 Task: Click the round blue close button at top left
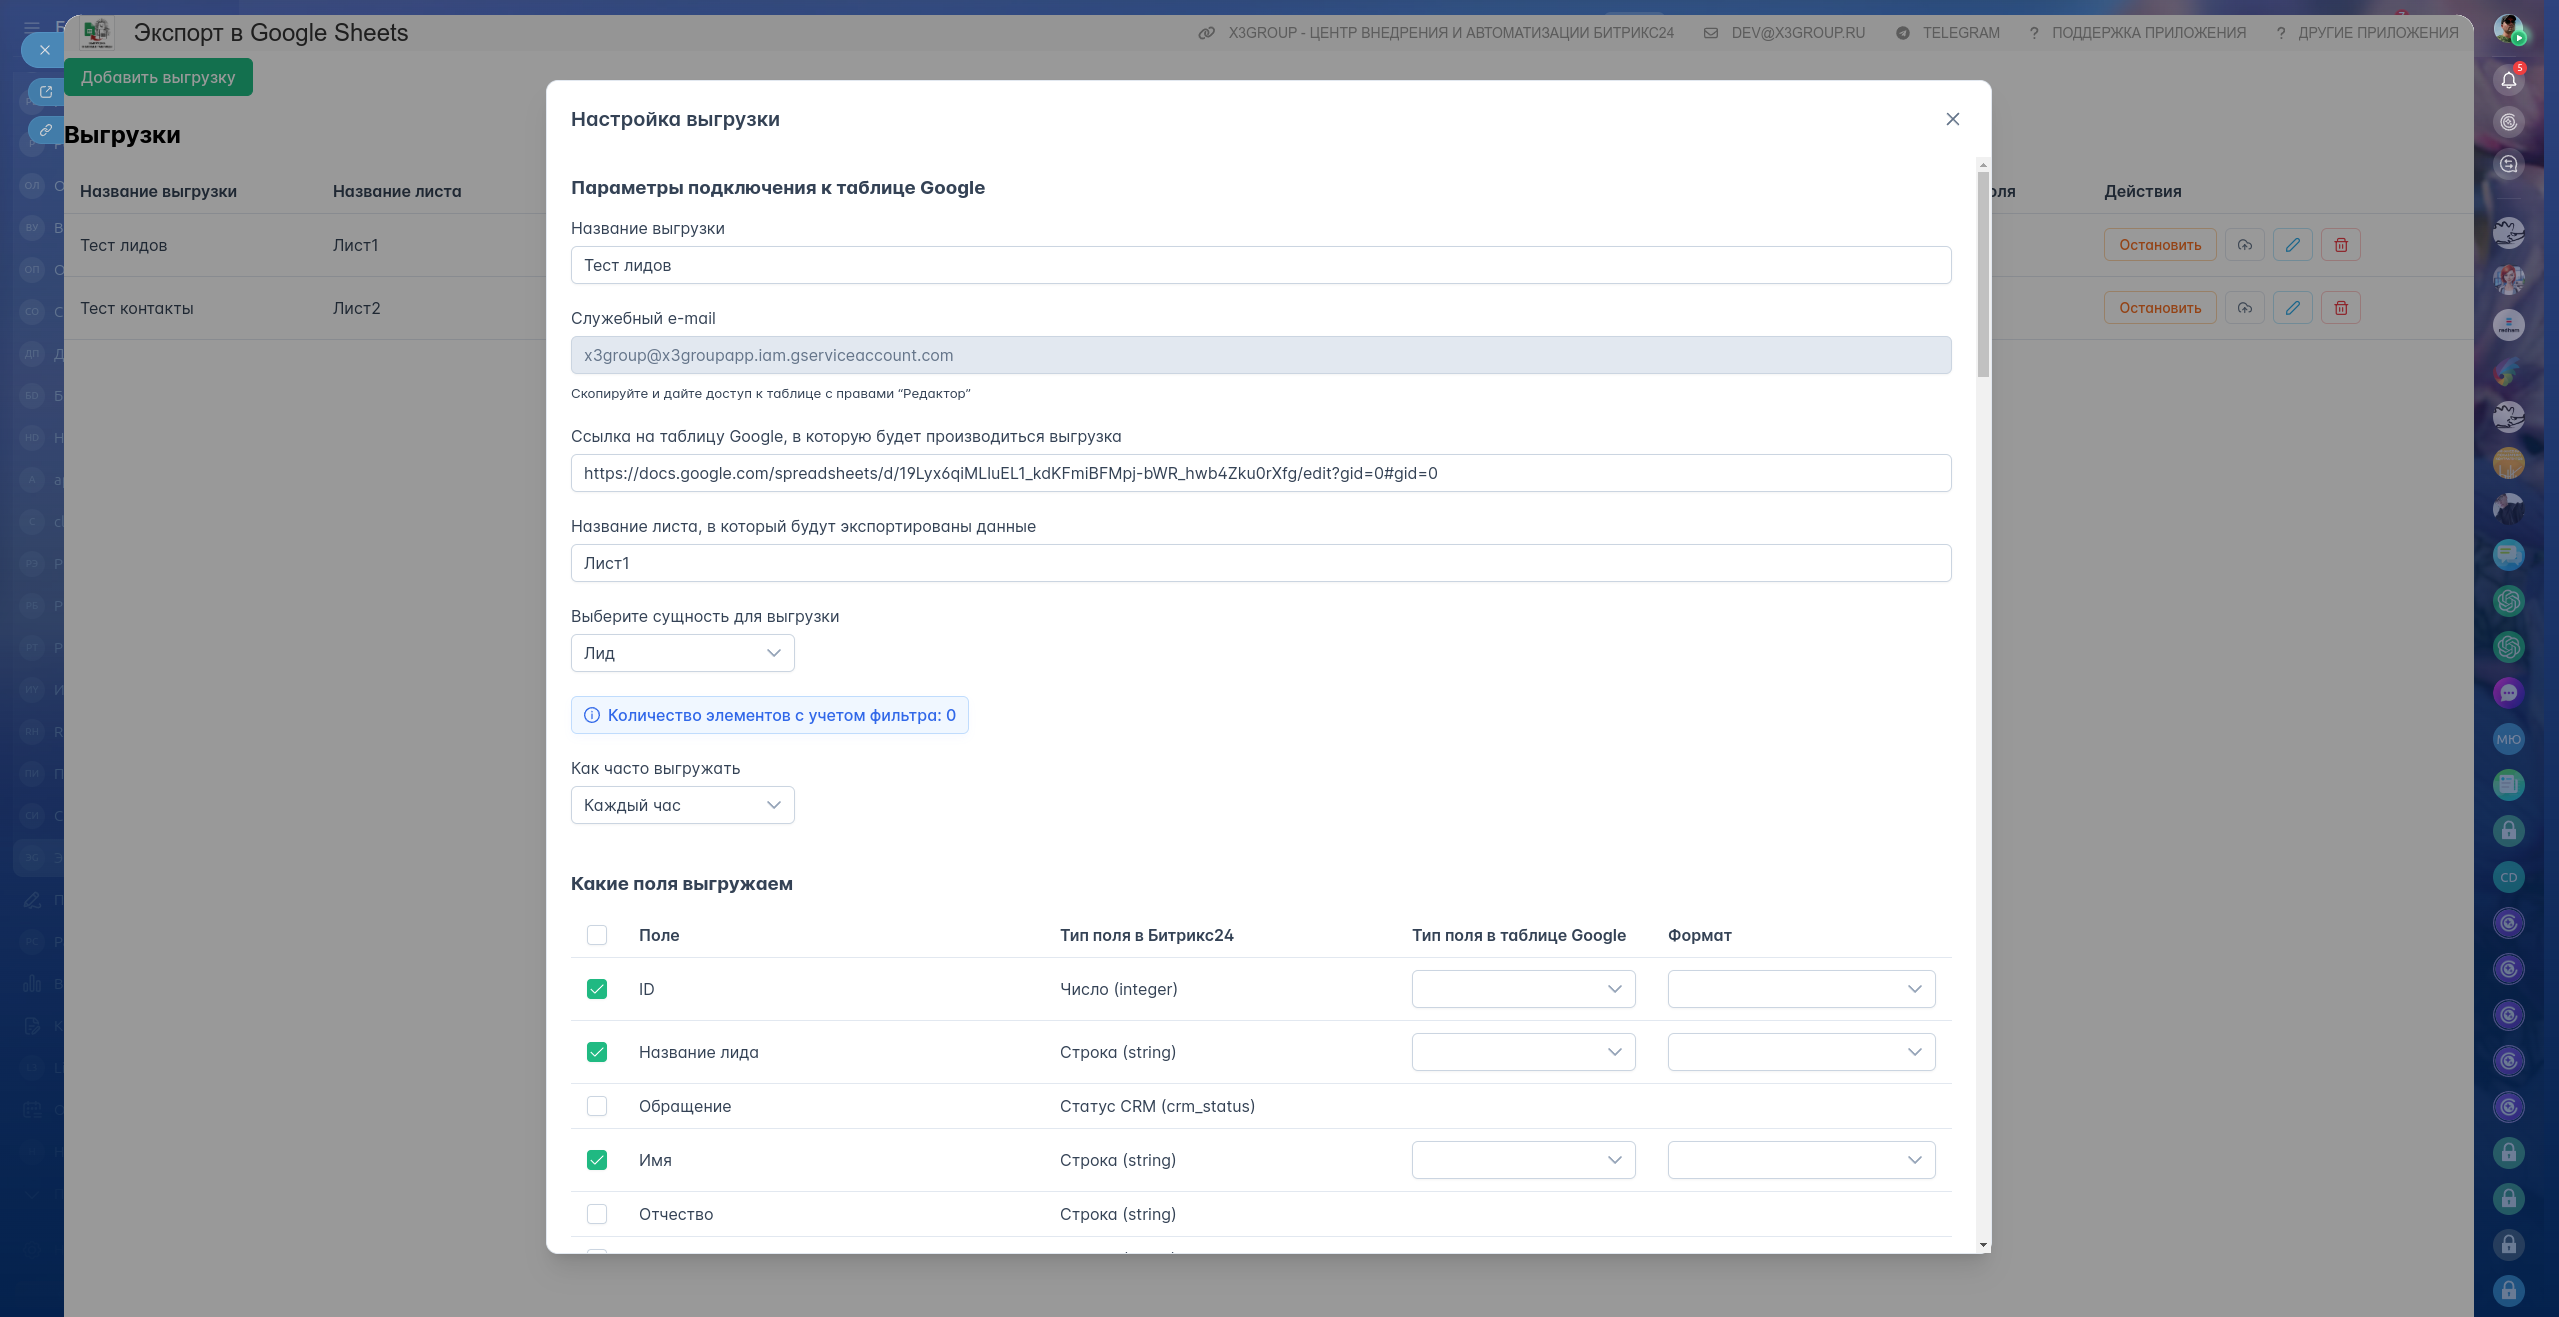(x=44, y=49)
